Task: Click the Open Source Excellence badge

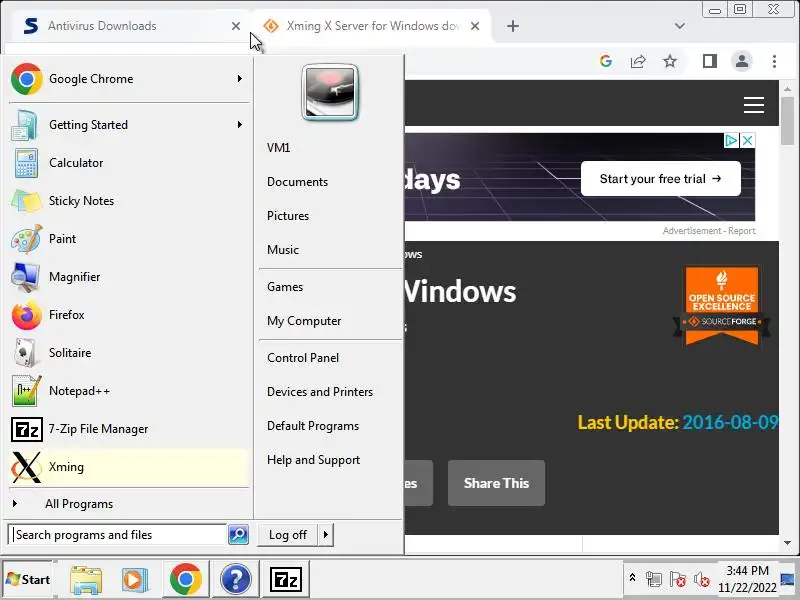Action: click(721, 306)
